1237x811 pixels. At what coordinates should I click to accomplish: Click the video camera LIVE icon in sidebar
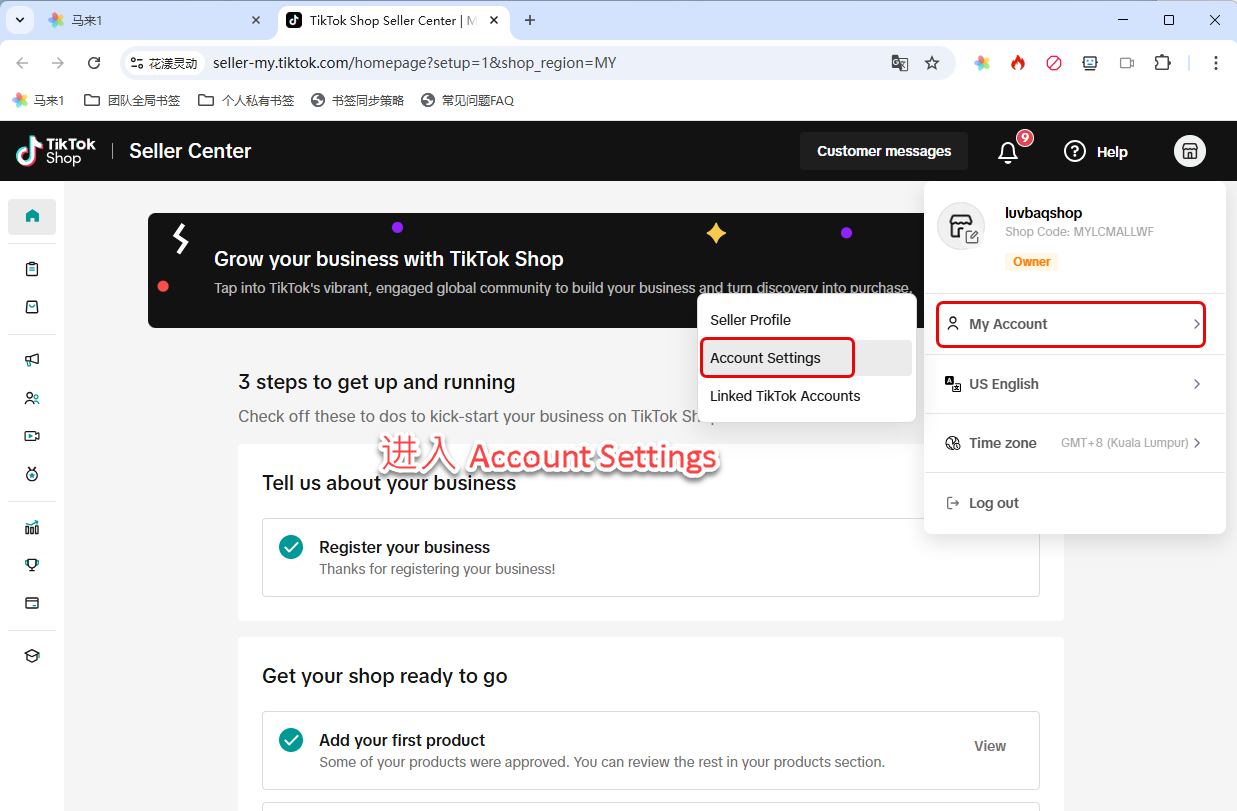click(32, 436)
